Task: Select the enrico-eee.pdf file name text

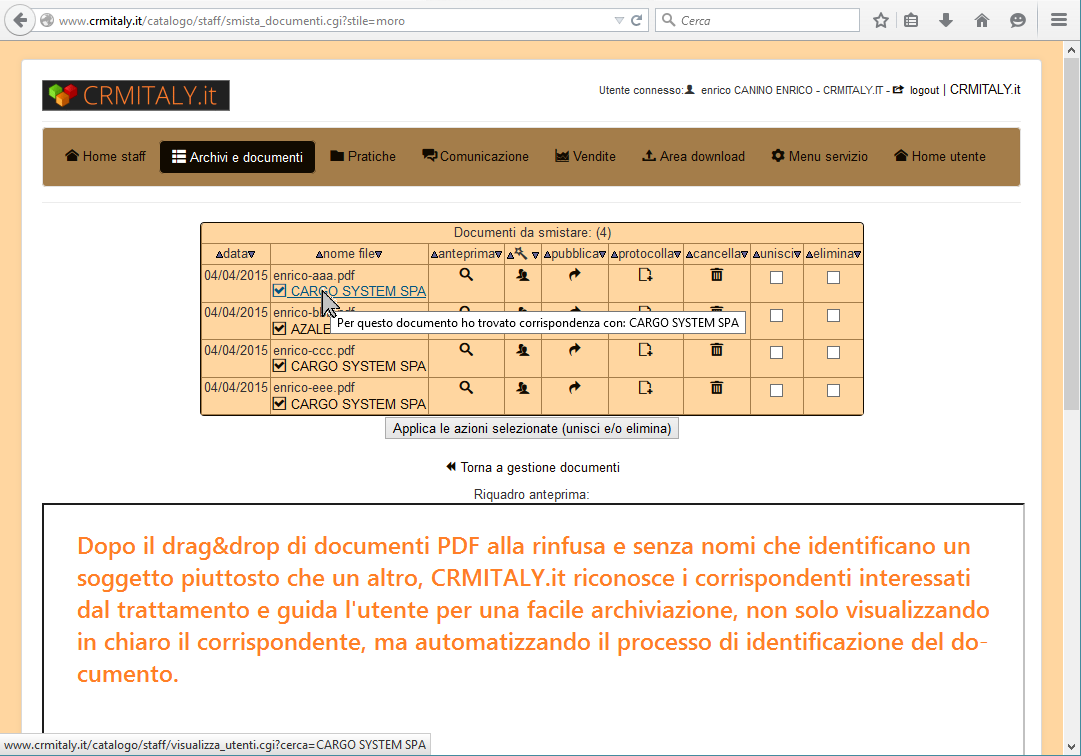Action: pos(314,388)
